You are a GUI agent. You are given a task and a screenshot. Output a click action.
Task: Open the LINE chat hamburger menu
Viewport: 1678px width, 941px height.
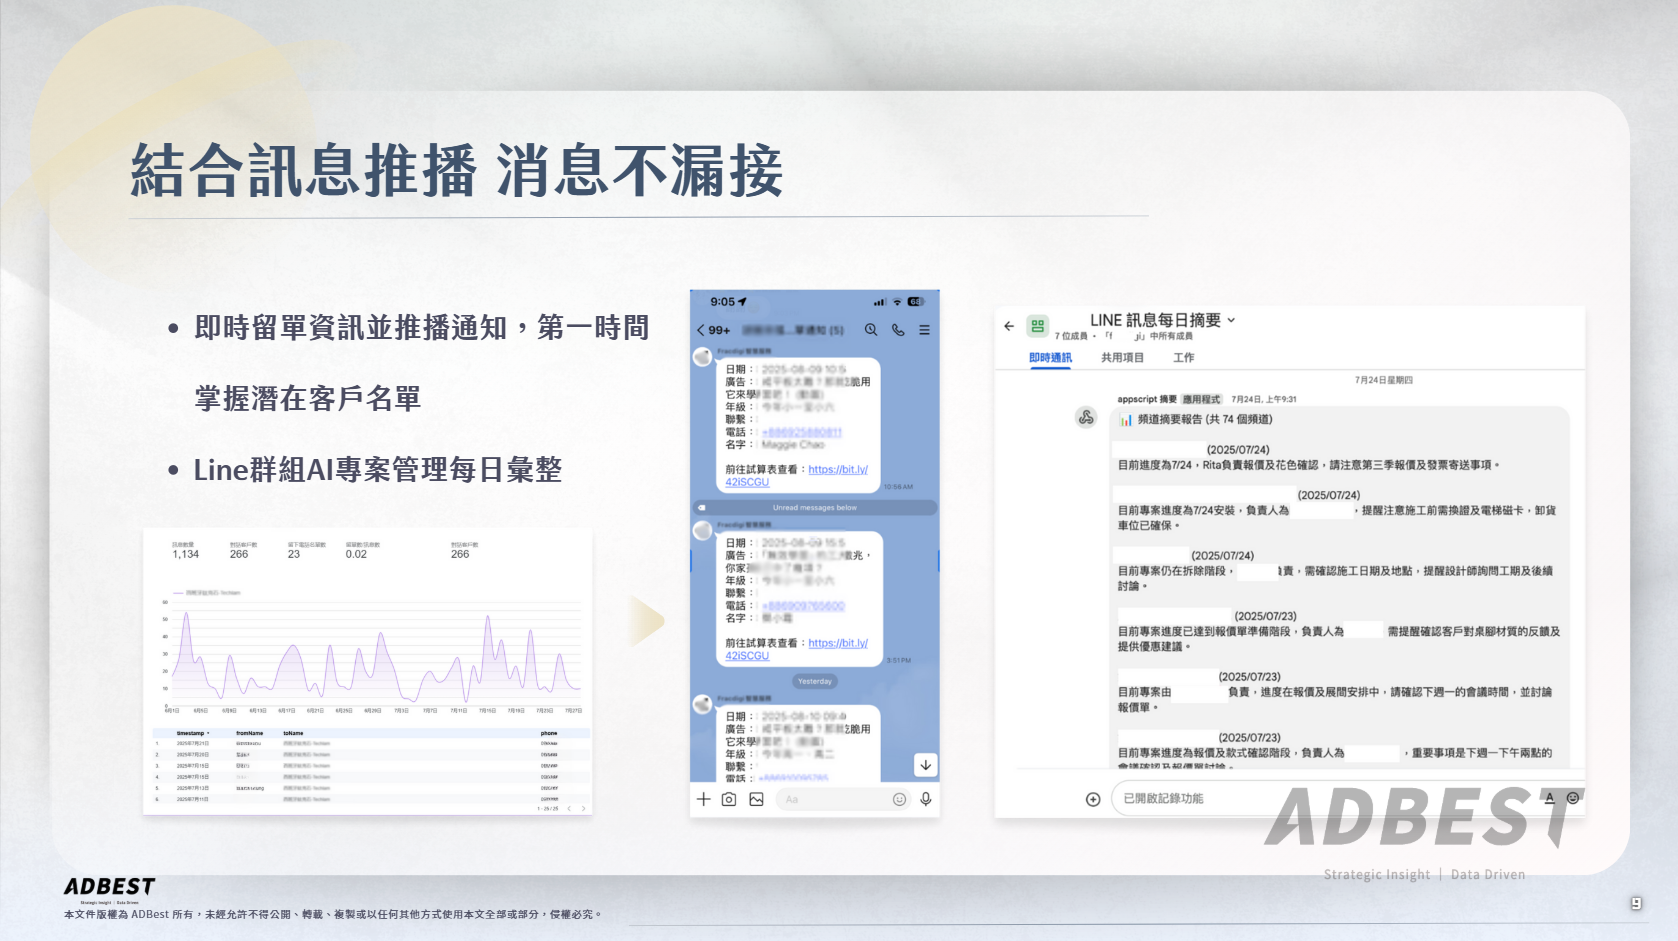924,330
